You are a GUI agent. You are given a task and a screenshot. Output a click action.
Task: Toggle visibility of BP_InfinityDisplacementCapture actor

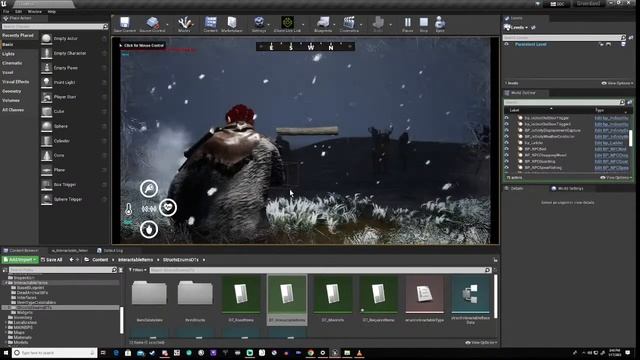(507, 130)
